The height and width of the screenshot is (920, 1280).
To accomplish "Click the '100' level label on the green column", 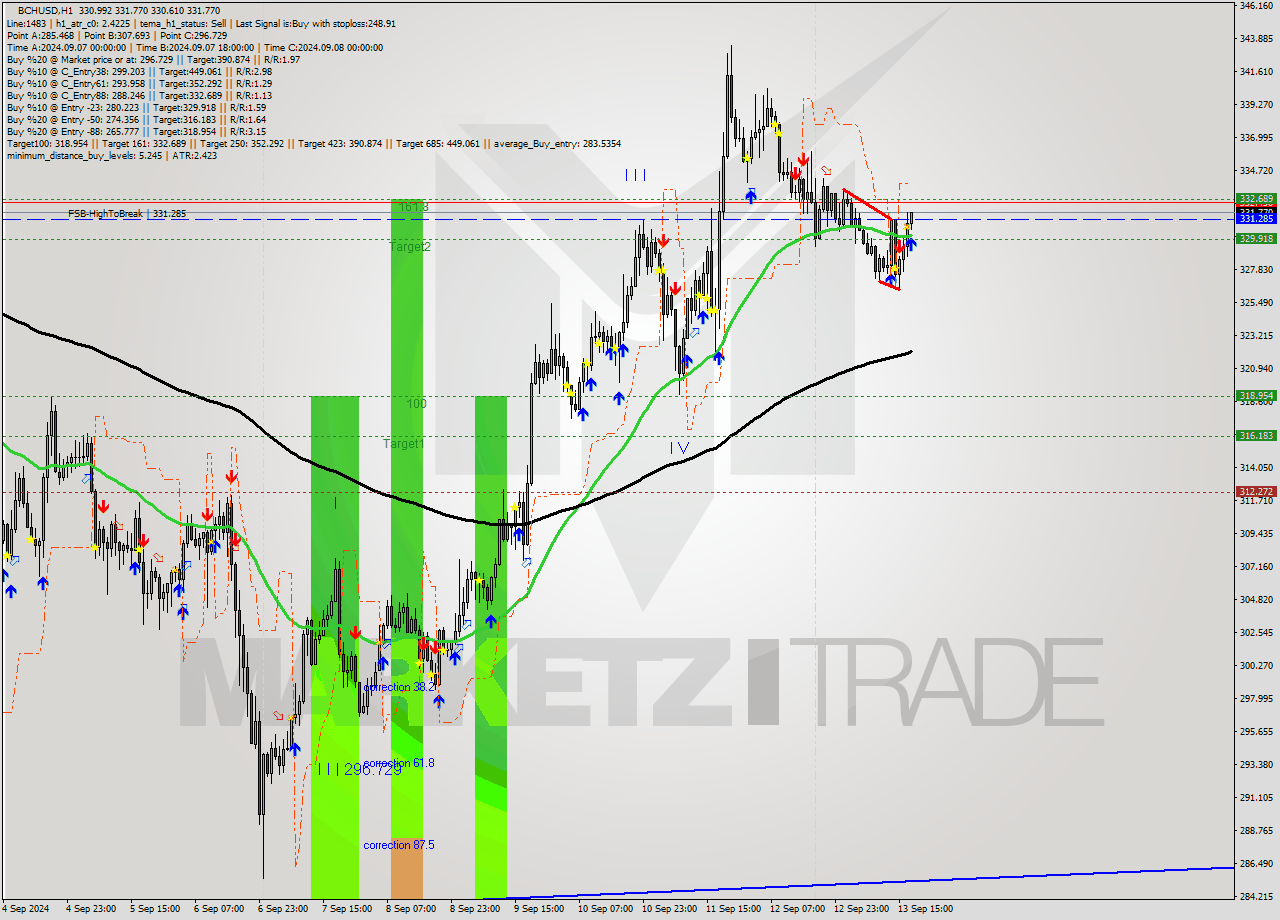I will tap(417, 404).
